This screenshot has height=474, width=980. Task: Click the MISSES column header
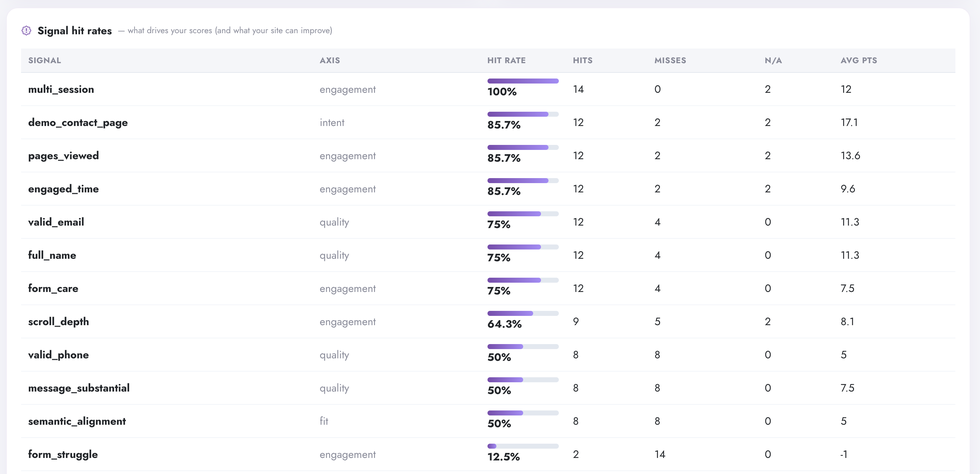pyautogui.click(x=670, y=61)
